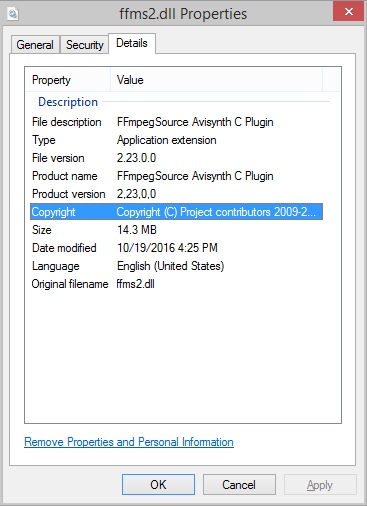Switch to the General tab
This screenshot has height=506, width=367.
[x=35, y=45]
